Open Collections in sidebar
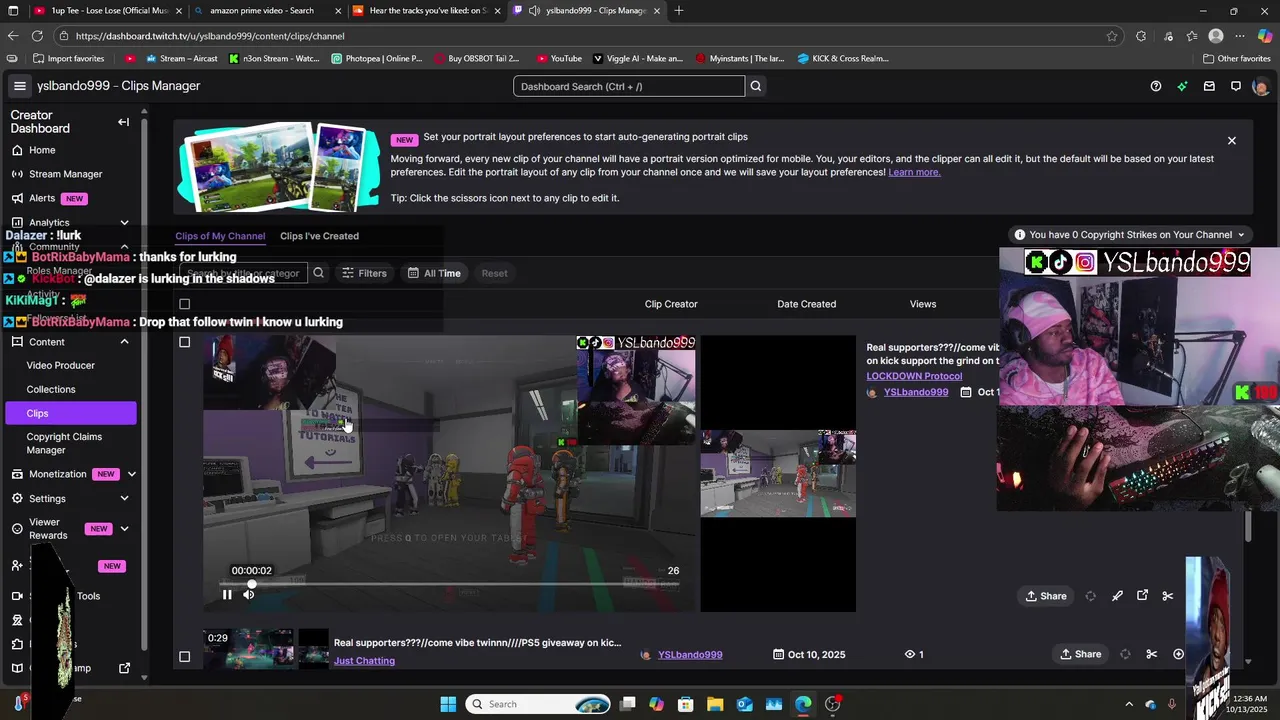The image size is (1280, 720). point(51,389)
